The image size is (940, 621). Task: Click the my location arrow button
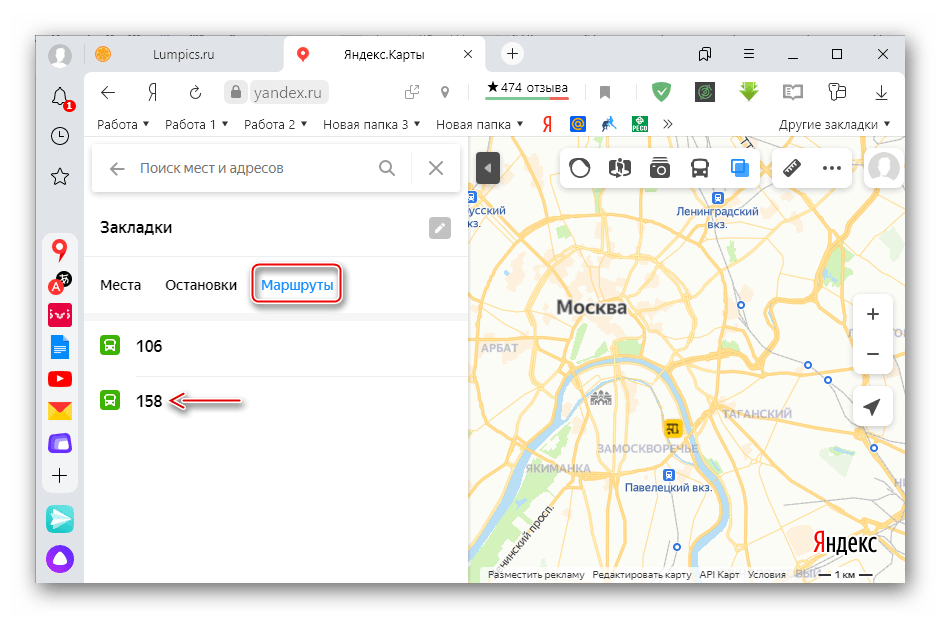coord(872,407)
